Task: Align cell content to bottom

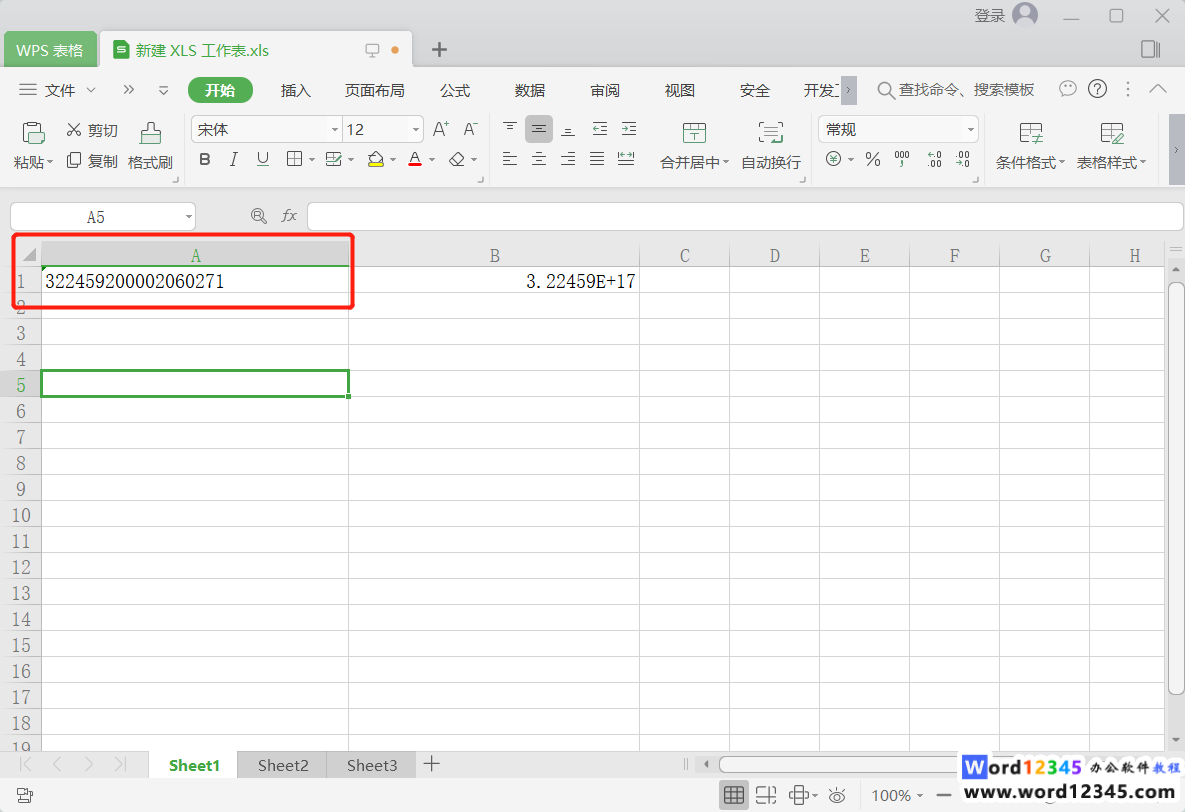Action: click(568, 129)
